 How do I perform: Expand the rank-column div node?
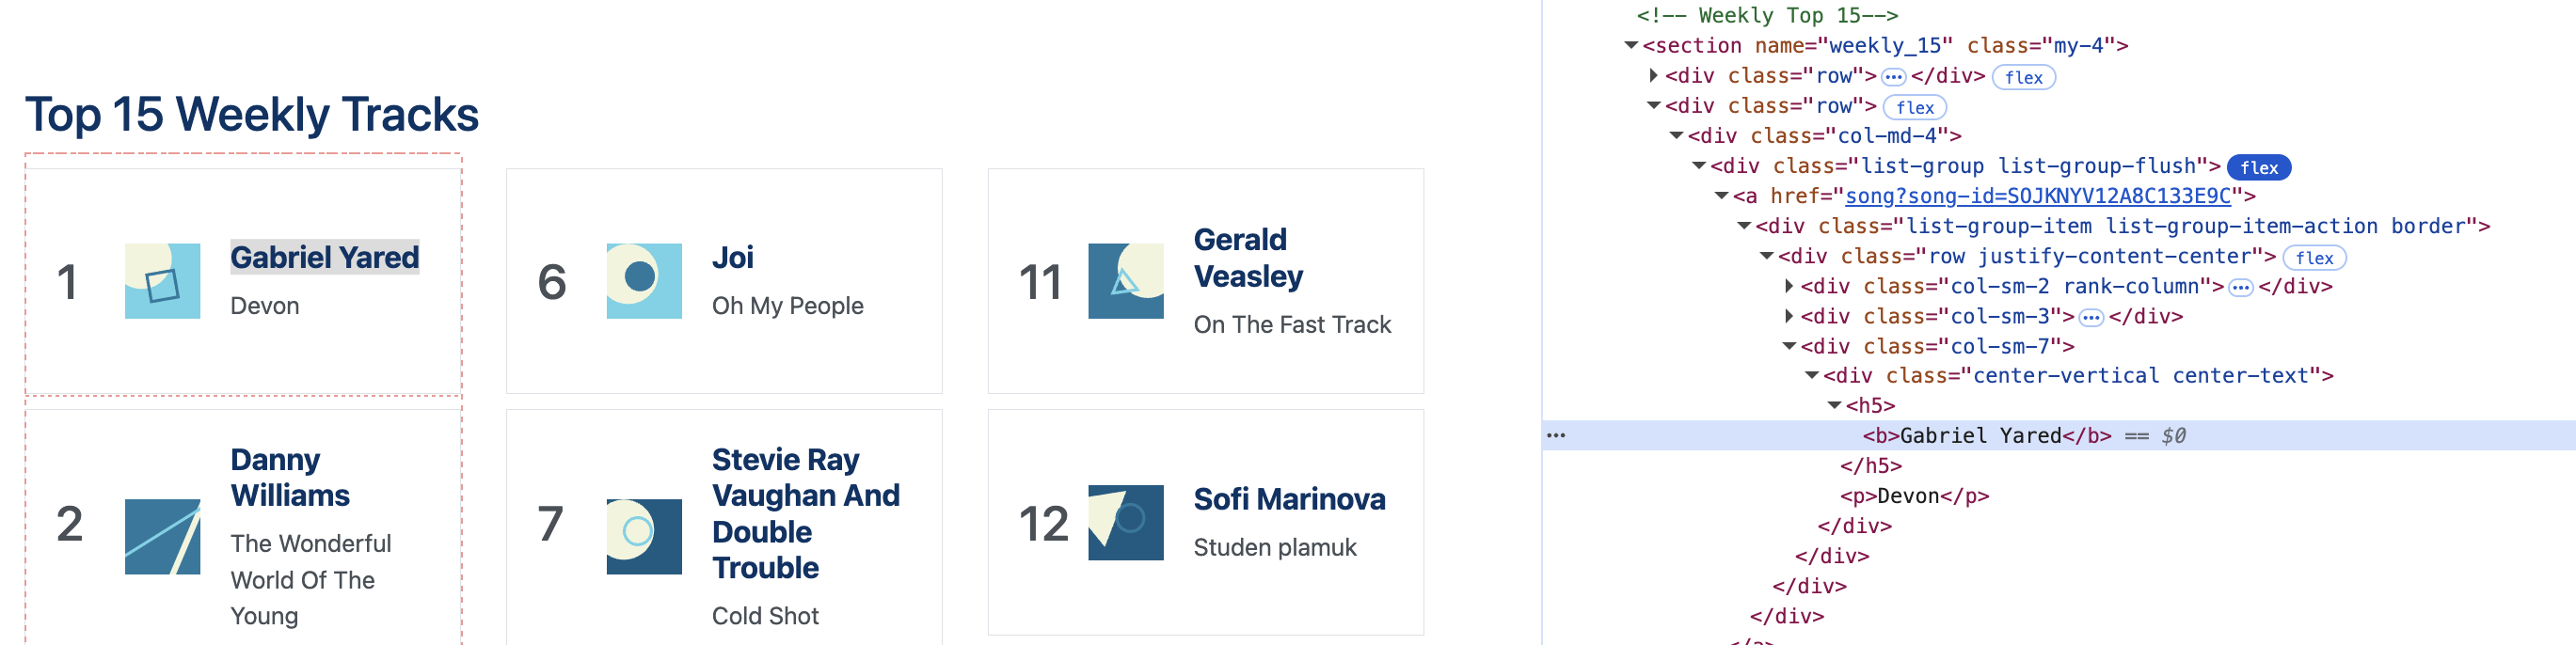(x=1789, y=286)
